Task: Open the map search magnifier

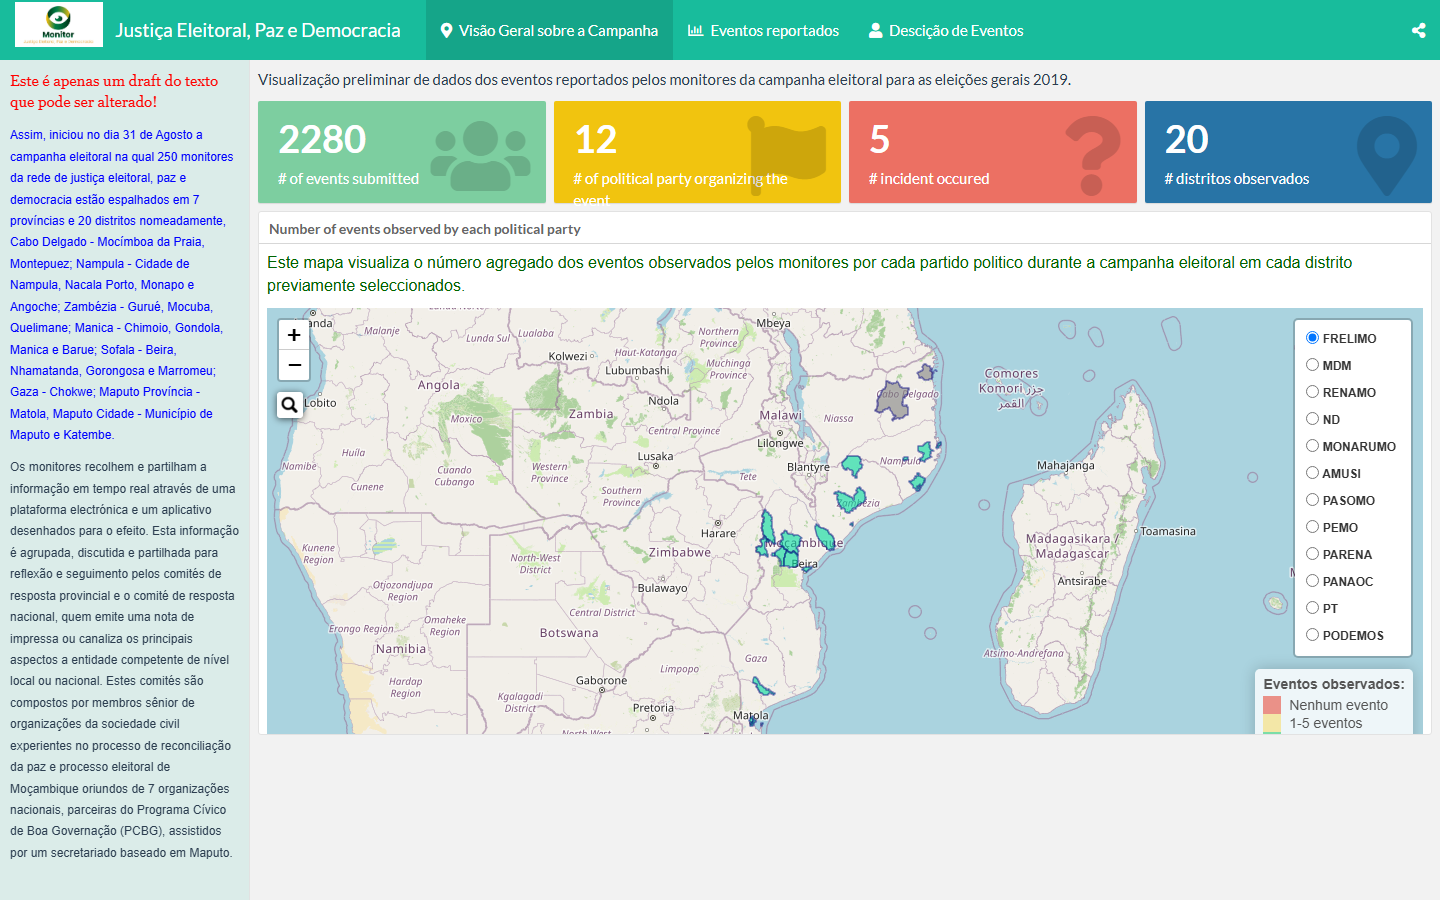Action: click(289, 404)
